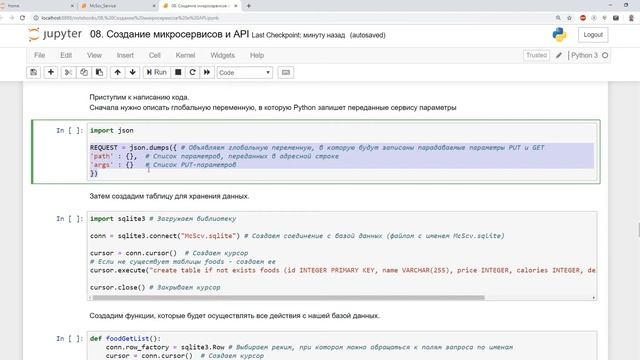Open the zoom magnifier icon in address bar
This screenshot has width=640, height=360.
[558, 18]
